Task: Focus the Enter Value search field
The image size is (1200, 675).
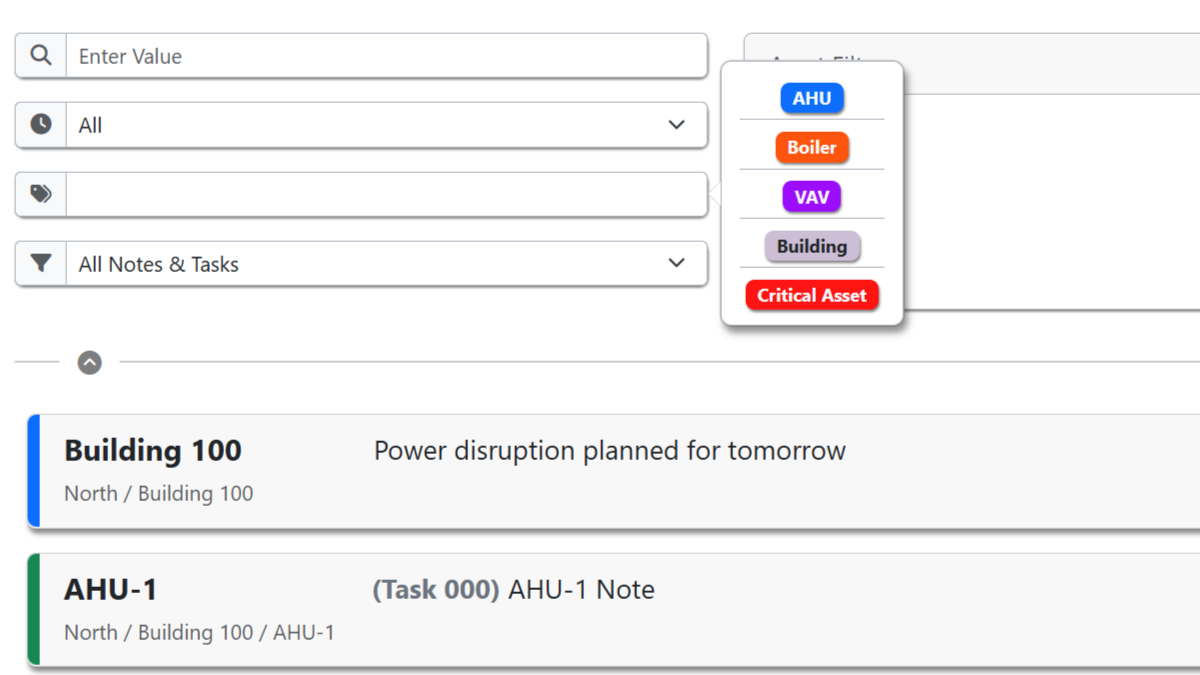Action: click(386, 56)
